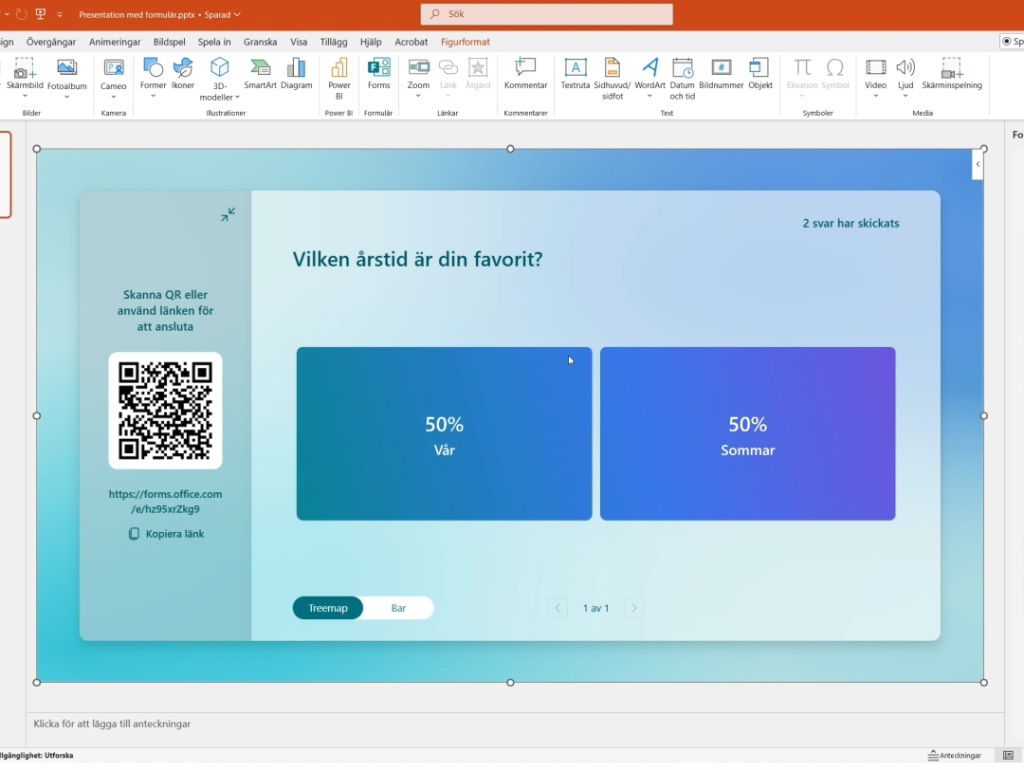This screenshot has height=770, width=1024.
Task: Open the Bildspel tab
Action: 169,42
